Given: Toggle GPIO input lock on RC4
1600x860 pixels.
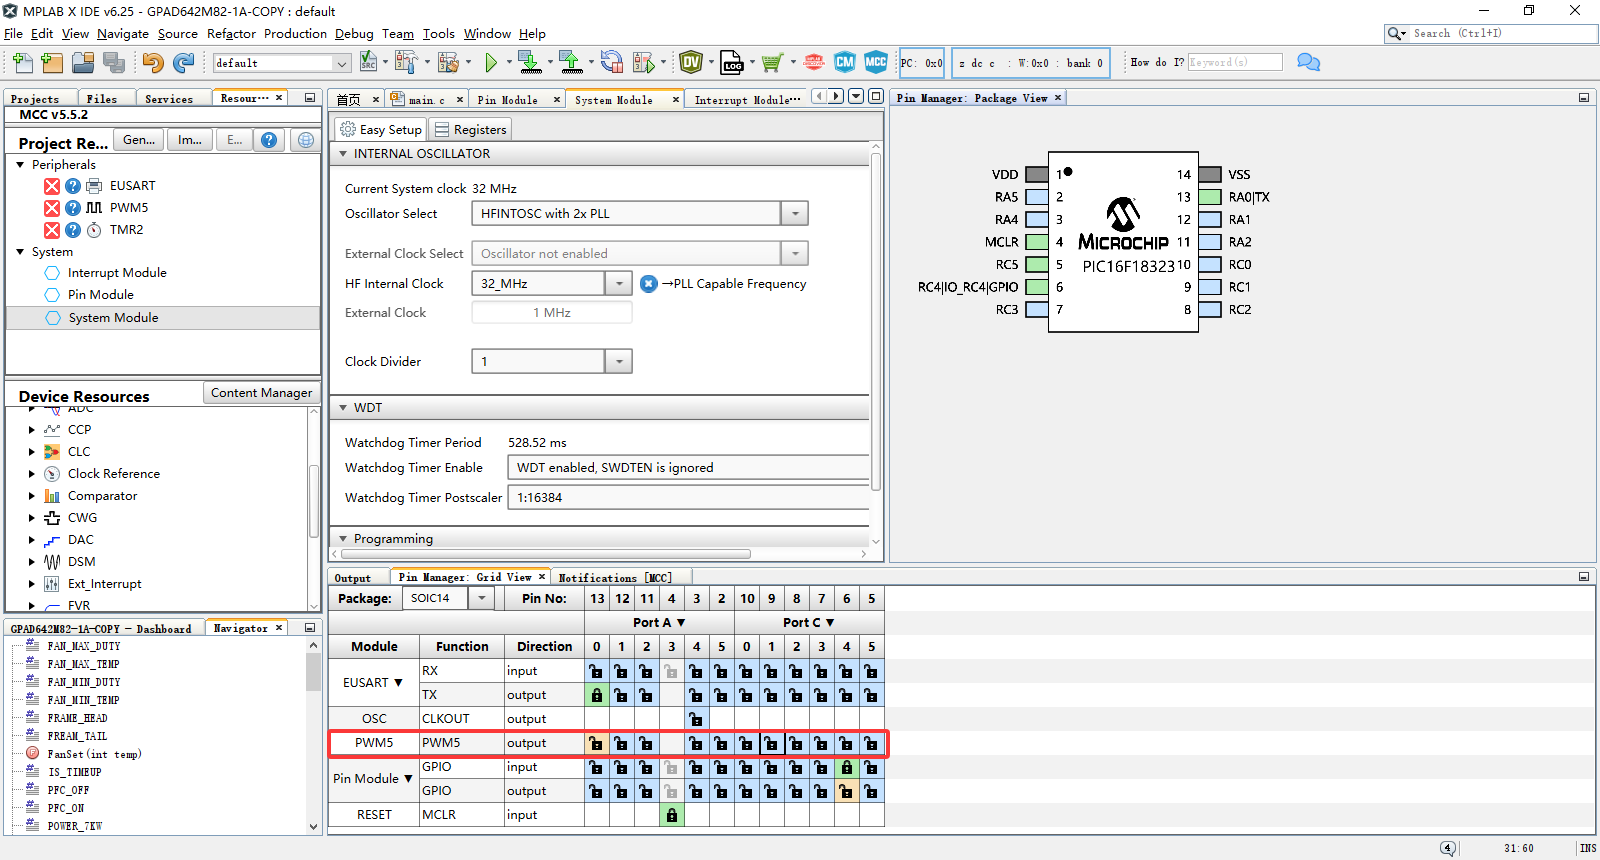Looking at the screenshot, I should coord(846,767).
